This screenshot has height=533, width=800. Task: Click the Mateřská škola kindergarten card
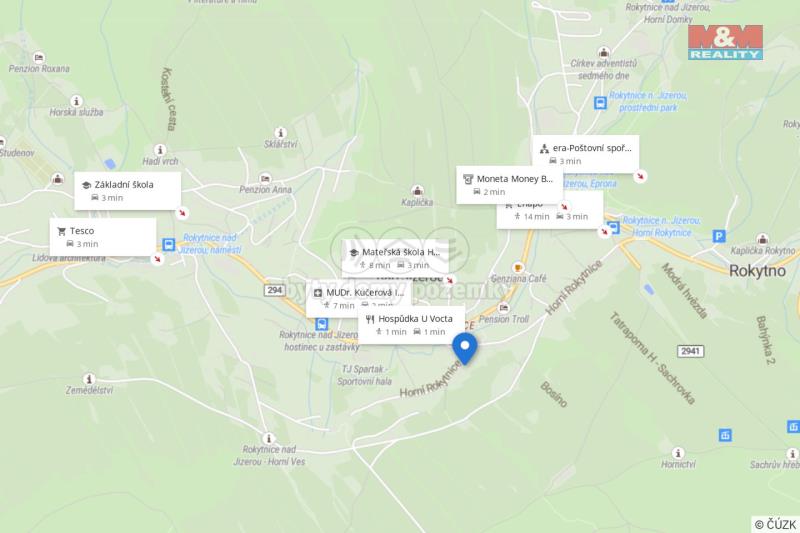click(395, 258)
